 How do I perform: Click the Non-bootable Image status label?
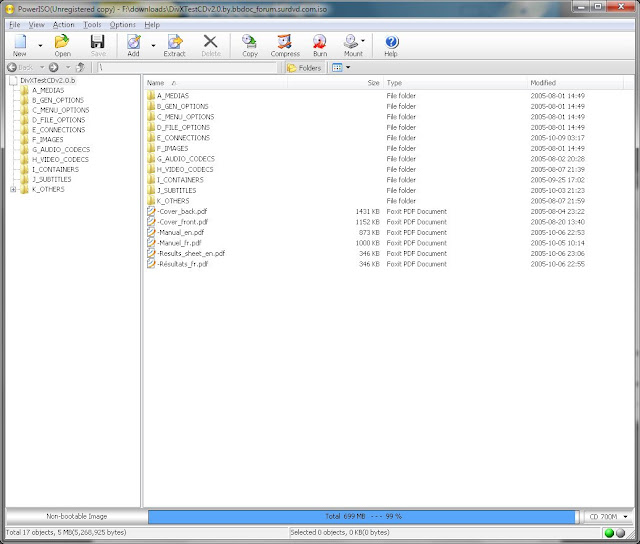click(77, 517)
